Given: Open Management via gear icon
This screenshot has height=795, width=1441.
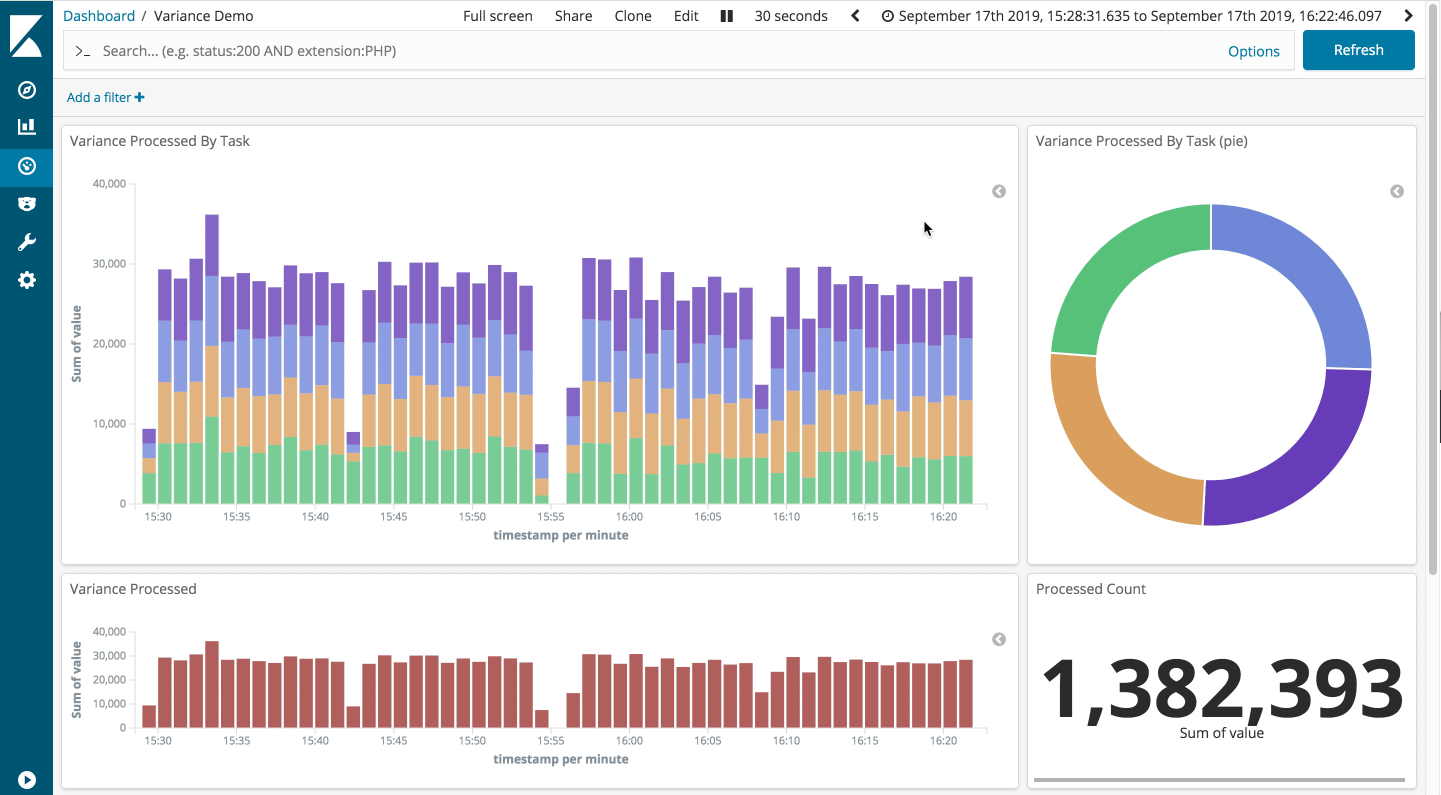Looking at the screenshot, I should coord(27,280).
